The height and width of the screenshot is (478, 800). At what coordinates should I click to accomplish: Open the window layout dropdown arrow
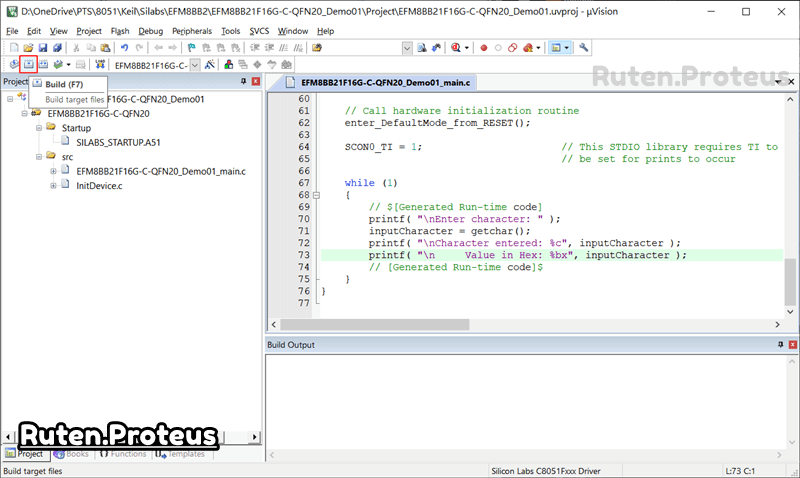click(x=566, y=48)
